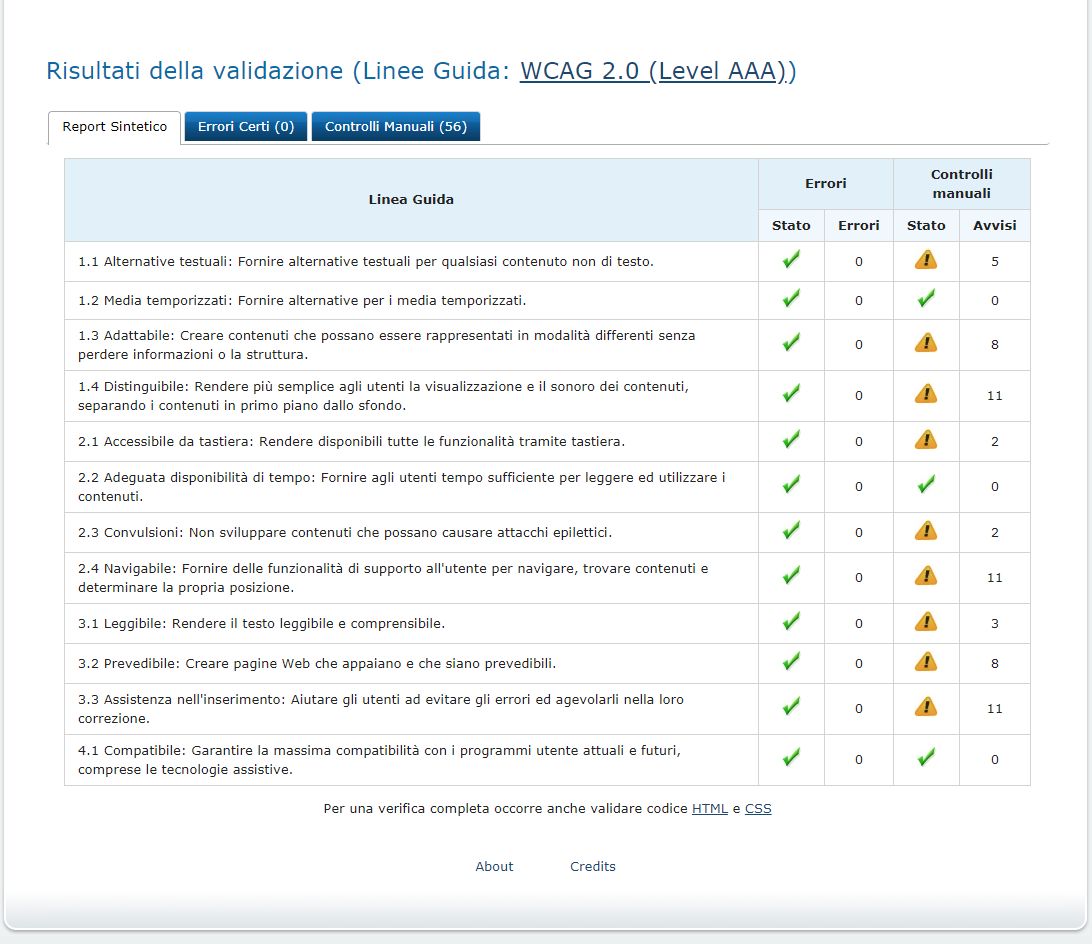Switch to the Report Sintetico tab
Viewport: 1092px width, 944px height.
114,127
